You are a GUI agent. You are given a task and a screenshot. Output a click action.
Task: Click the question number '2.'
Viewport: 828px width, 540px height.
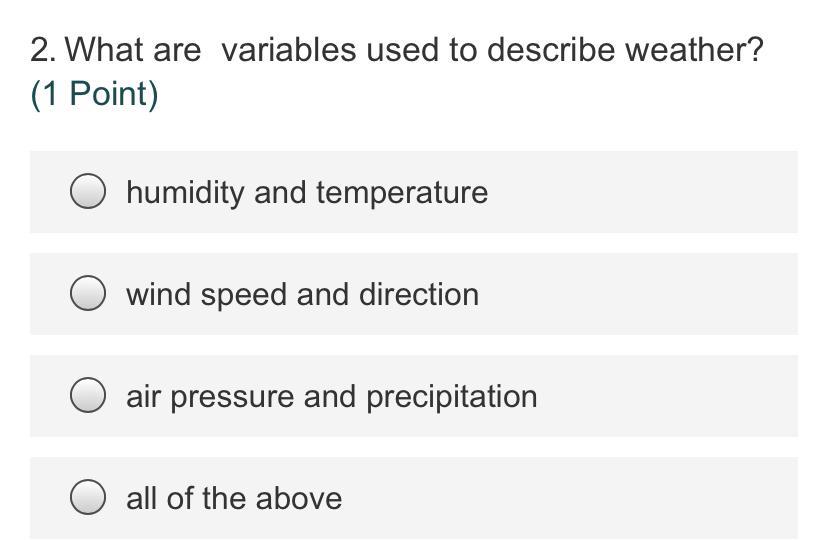(x=42, y=50)
